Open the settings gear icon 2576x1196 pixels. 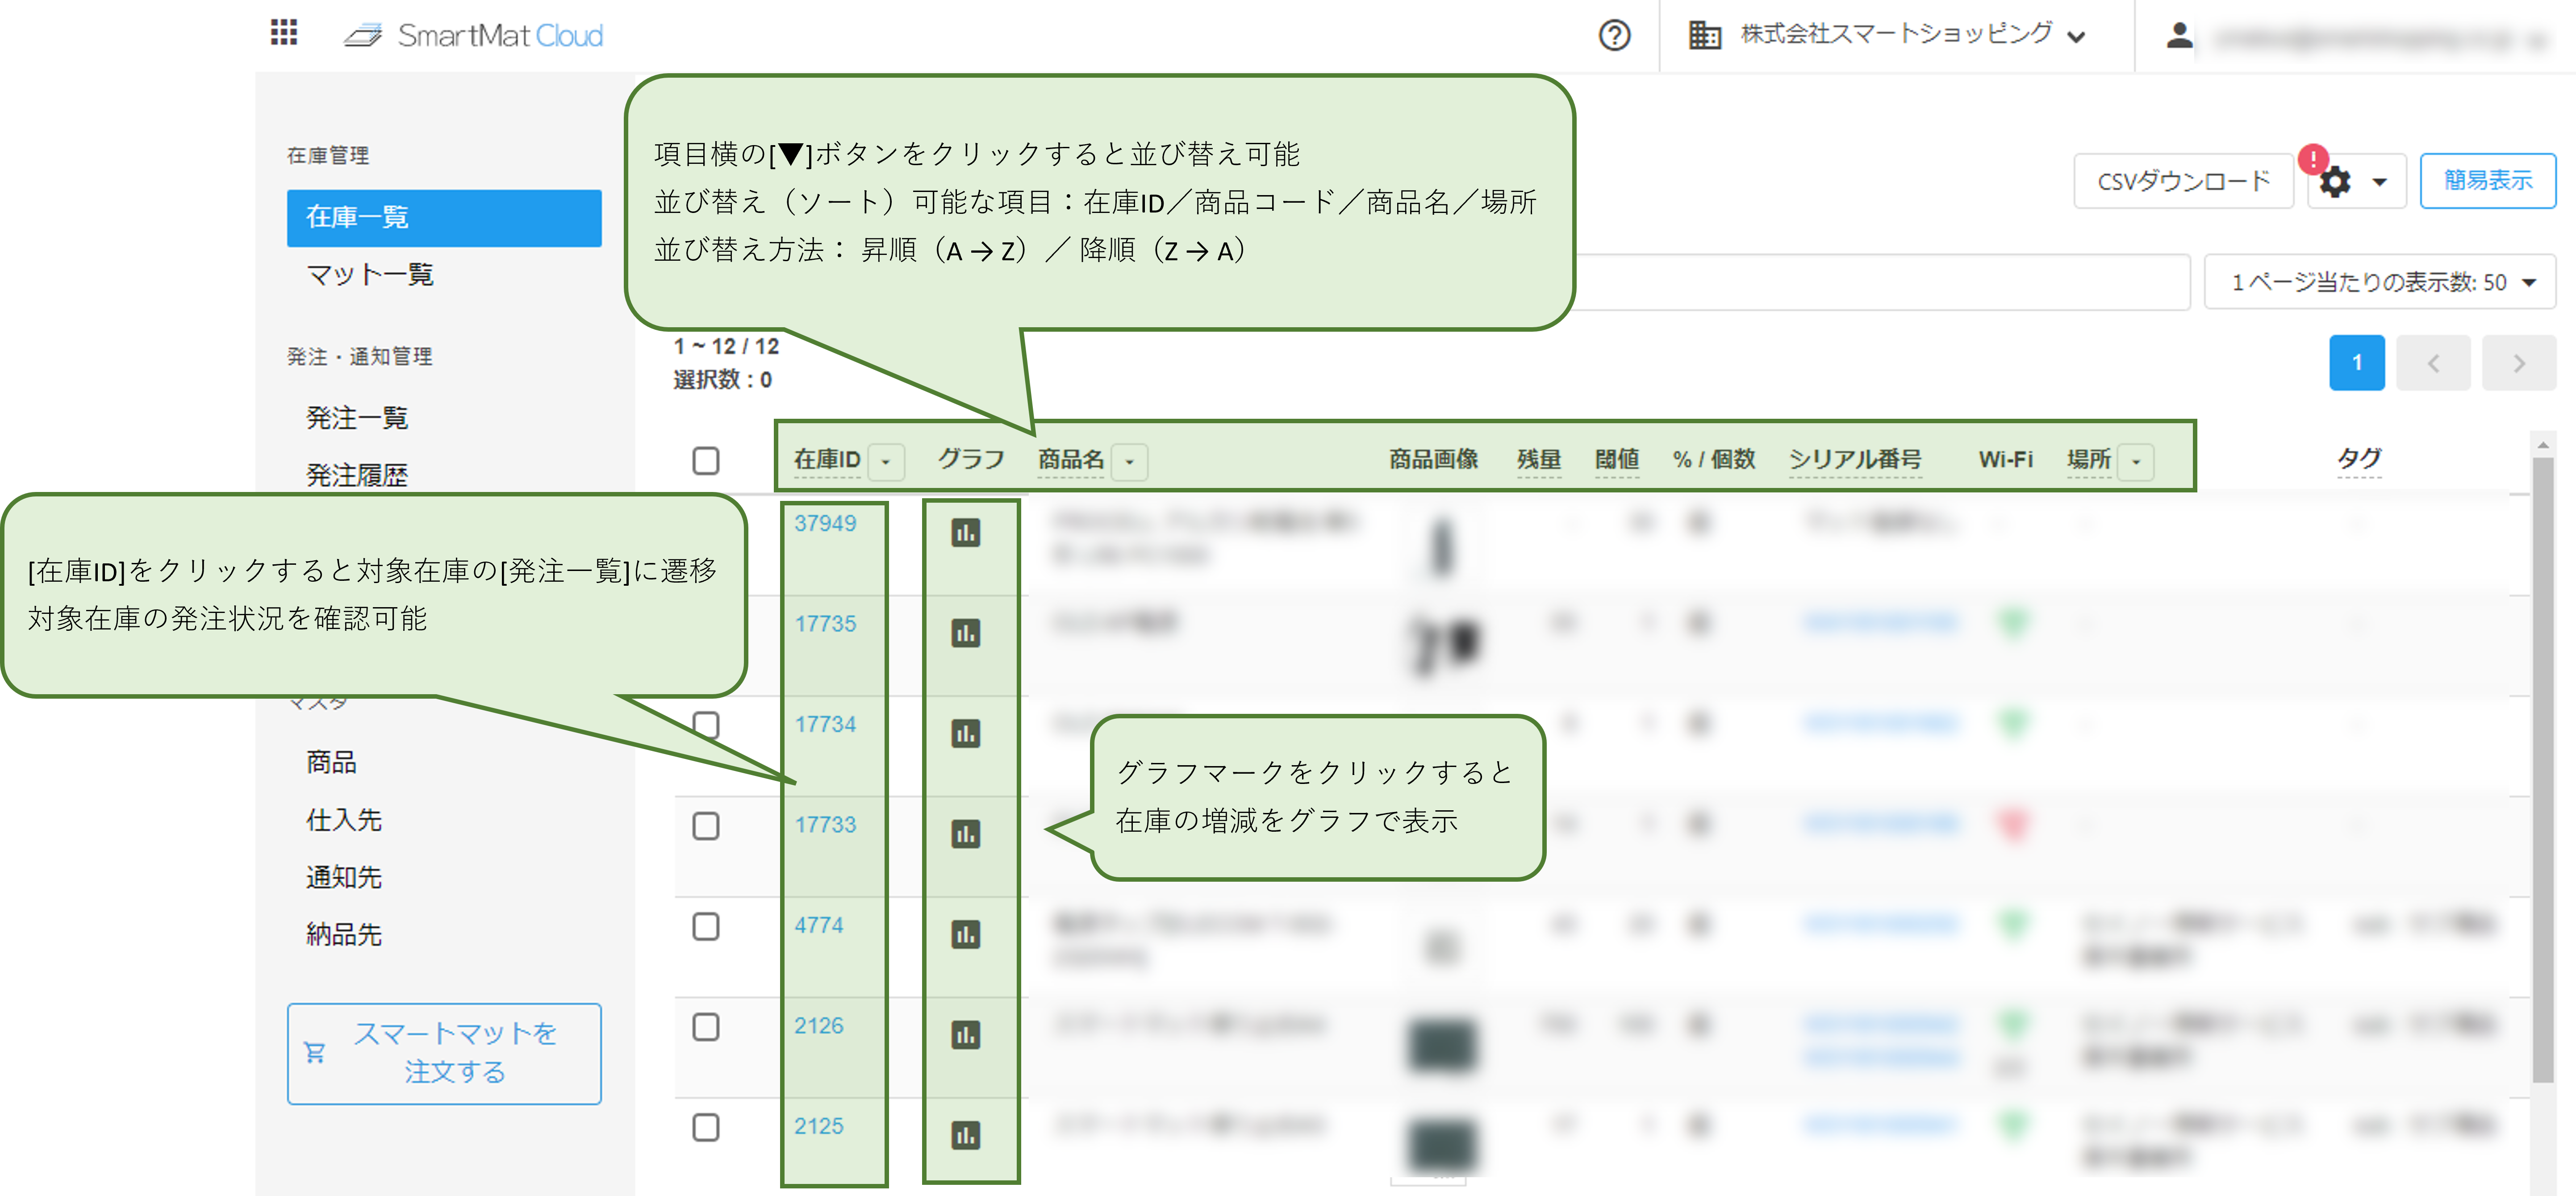click(x=2335, y=182)
